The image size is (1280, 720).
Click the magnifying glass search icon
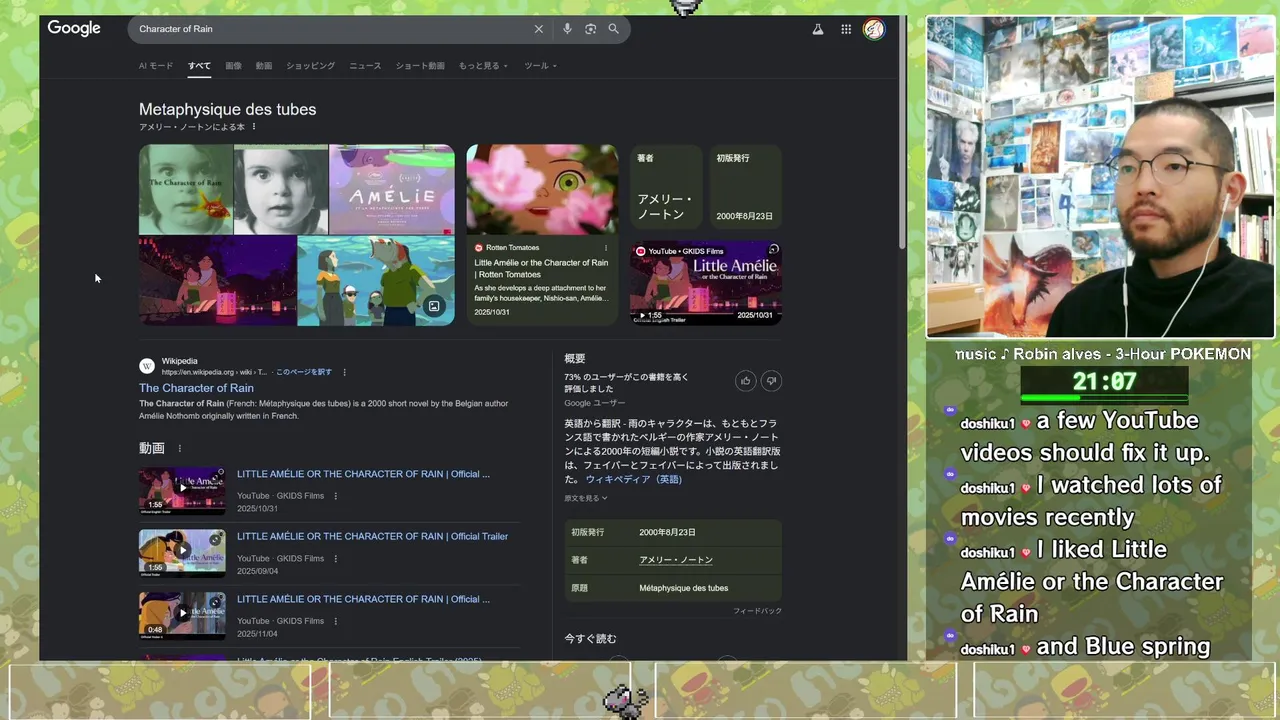click(x=613, y=29)
